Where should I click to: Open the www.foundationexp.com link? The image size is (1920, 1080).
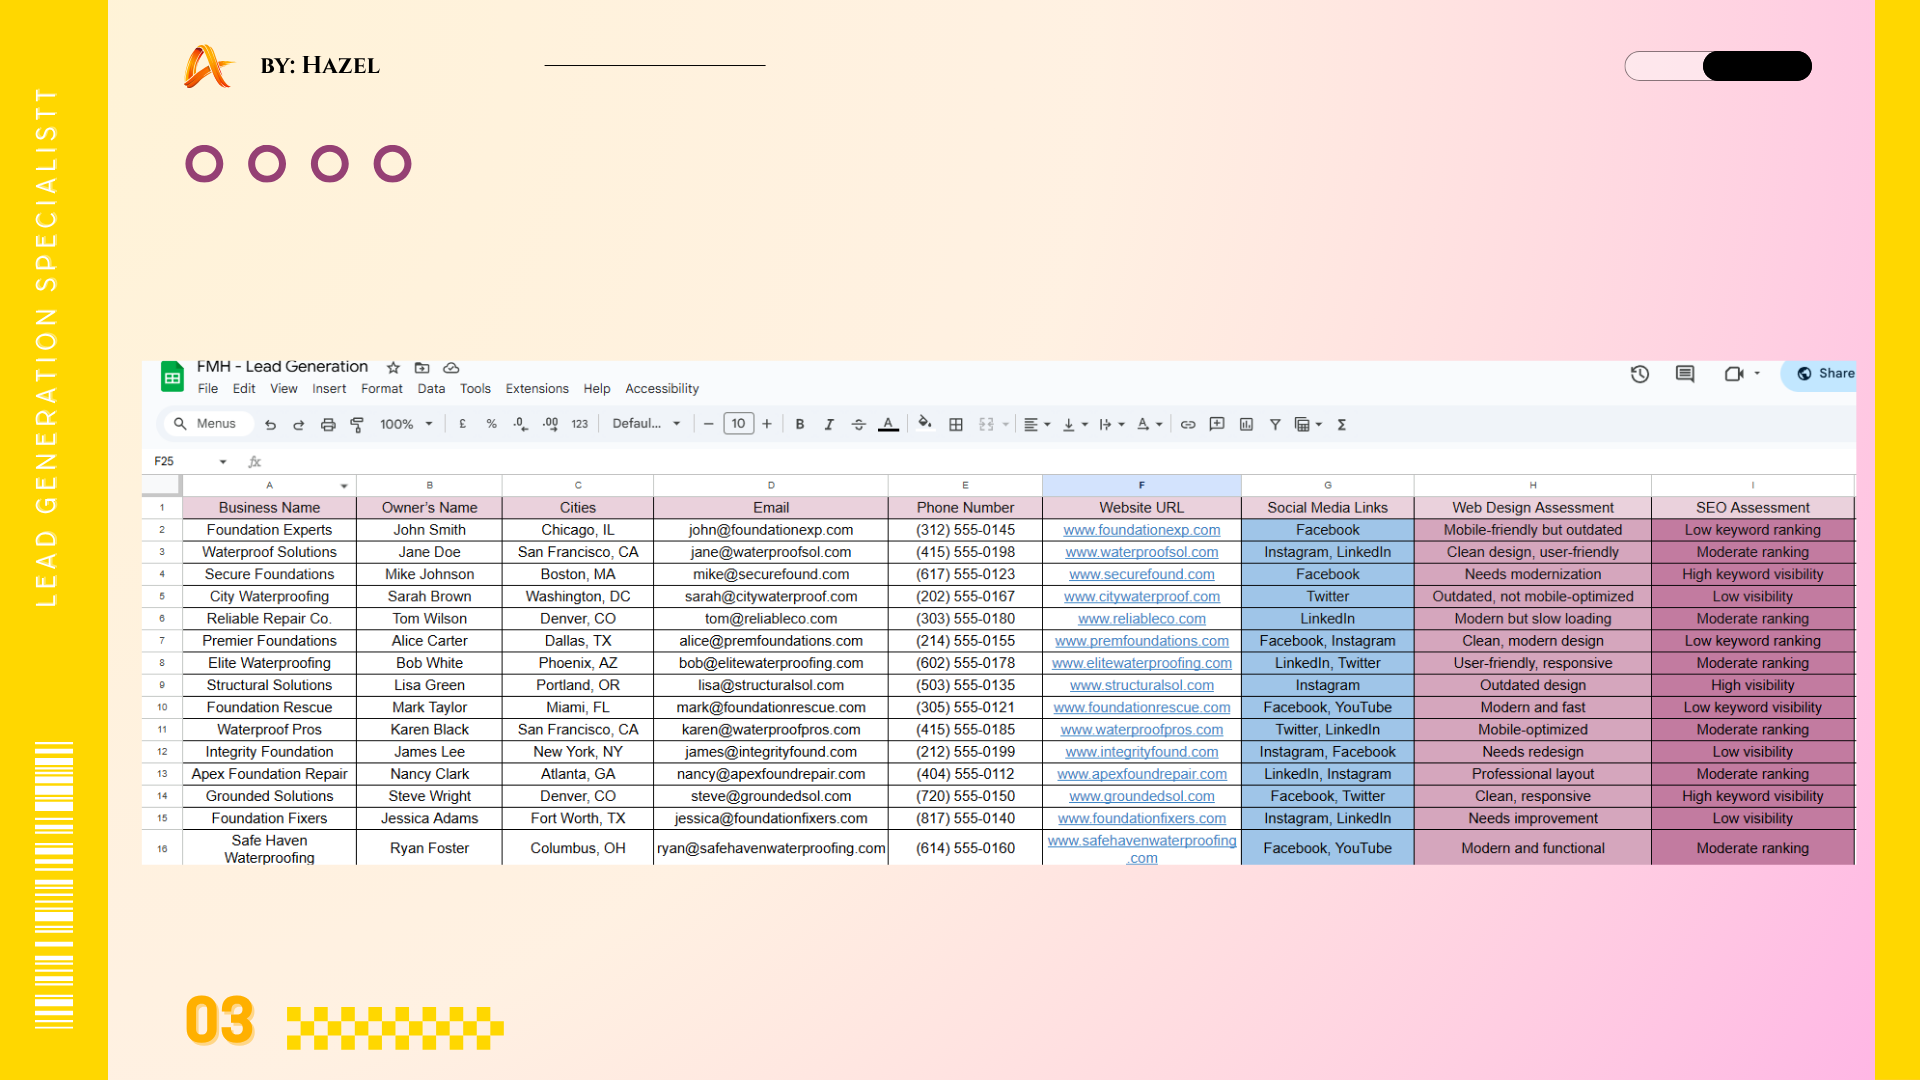[1141, 530]
